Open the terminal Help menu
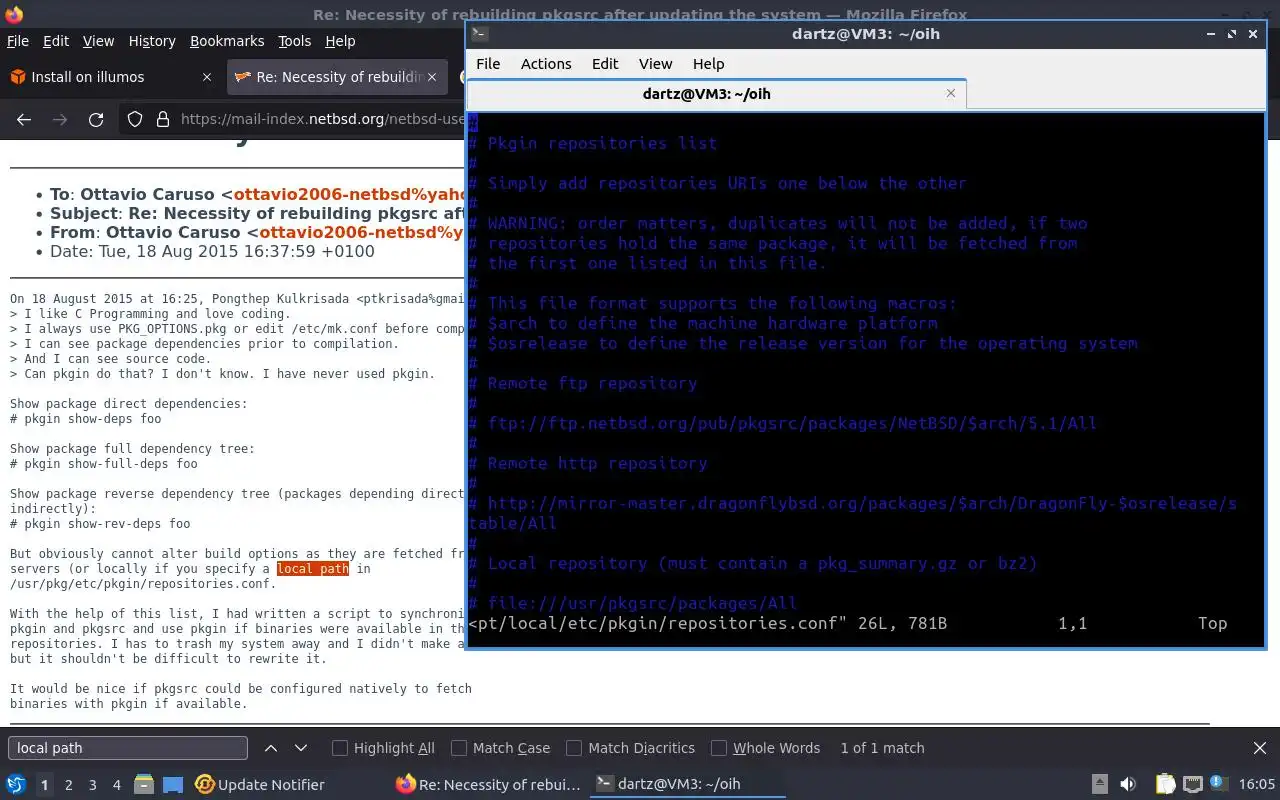This screenshot has width=1280, height=800. [x=708, y=63]
